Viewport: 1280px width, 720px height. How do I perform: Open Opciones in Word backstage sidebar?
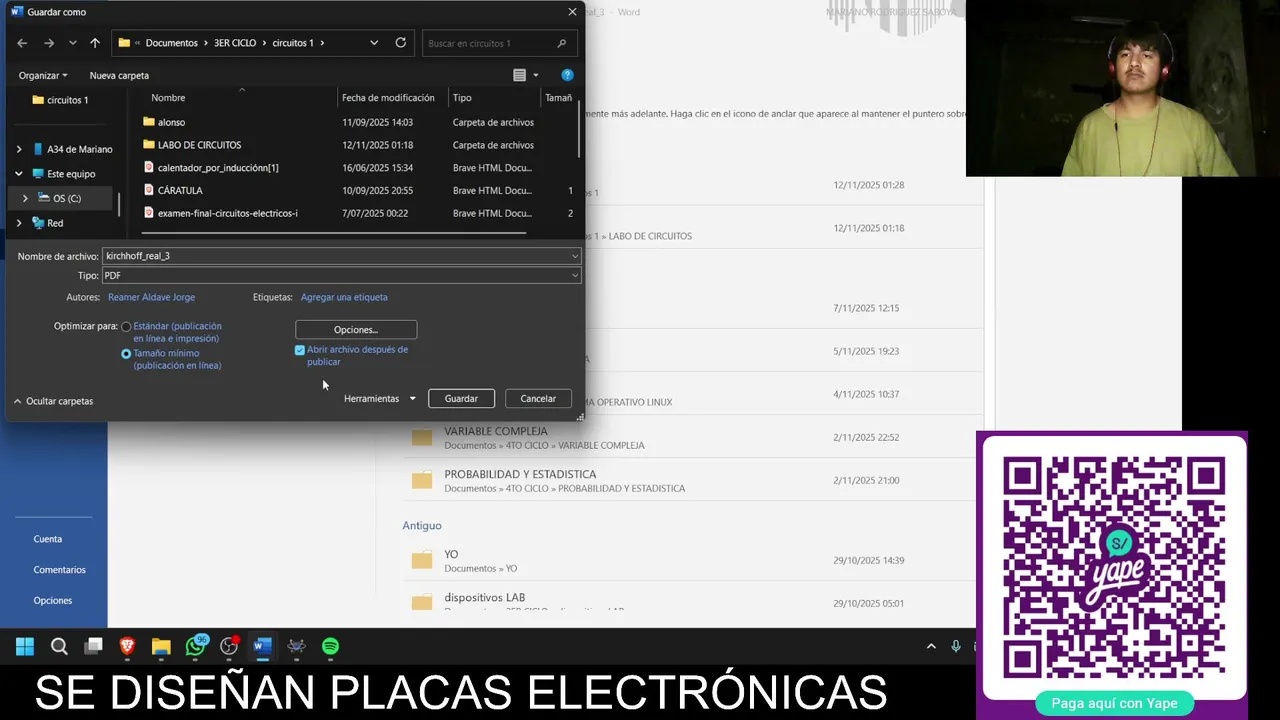click(53, 601)
